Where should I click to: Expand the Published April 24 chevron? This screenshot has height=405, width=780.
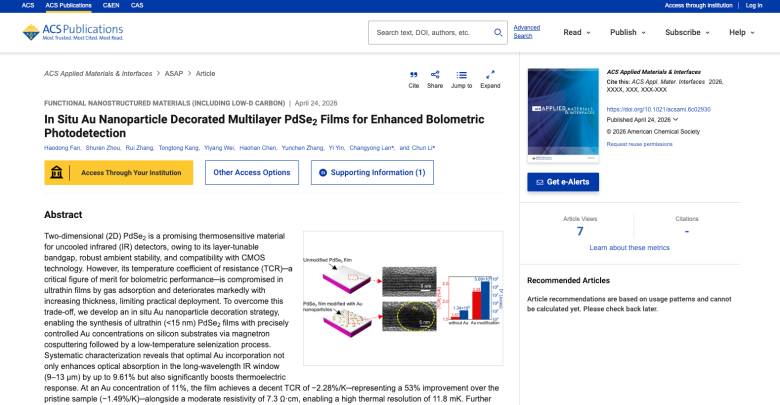coord(676,119)
